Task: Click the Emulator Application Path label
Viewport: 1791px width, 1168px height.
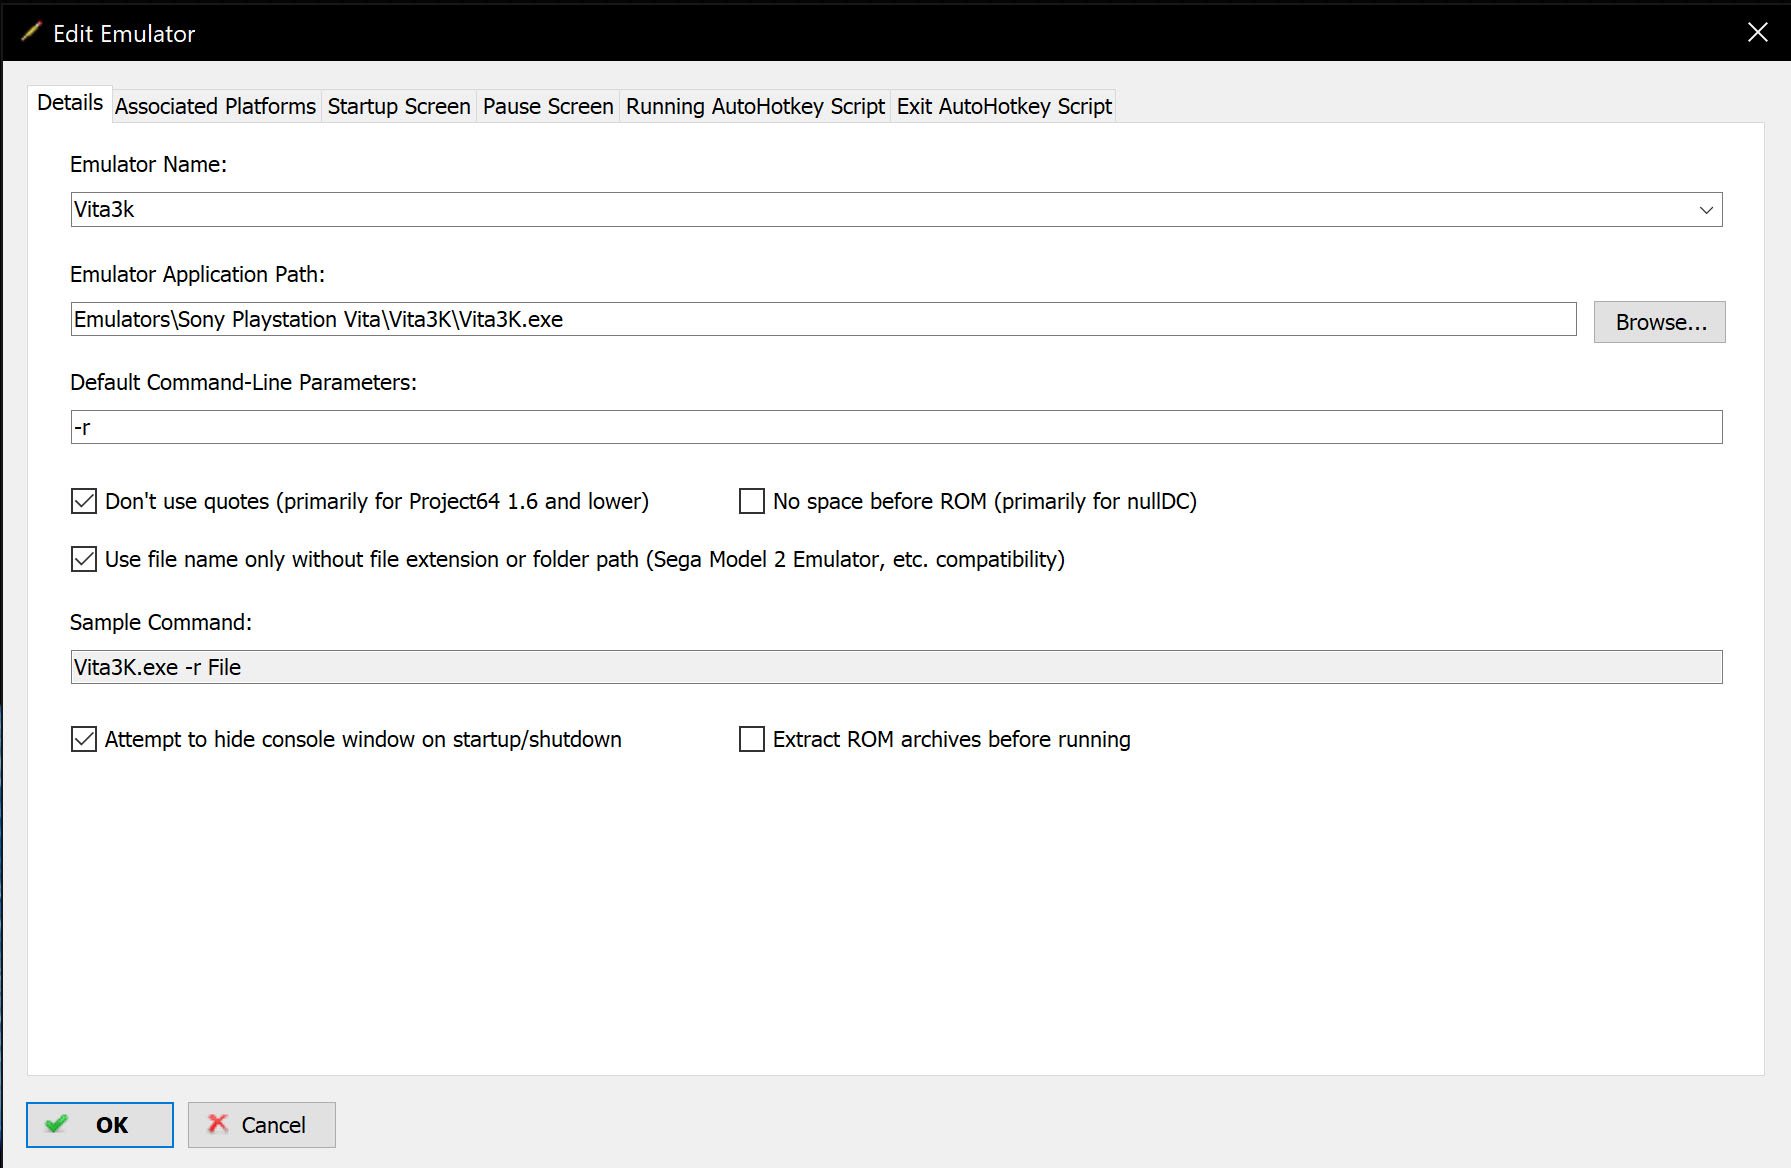Action: coord(197,274)
